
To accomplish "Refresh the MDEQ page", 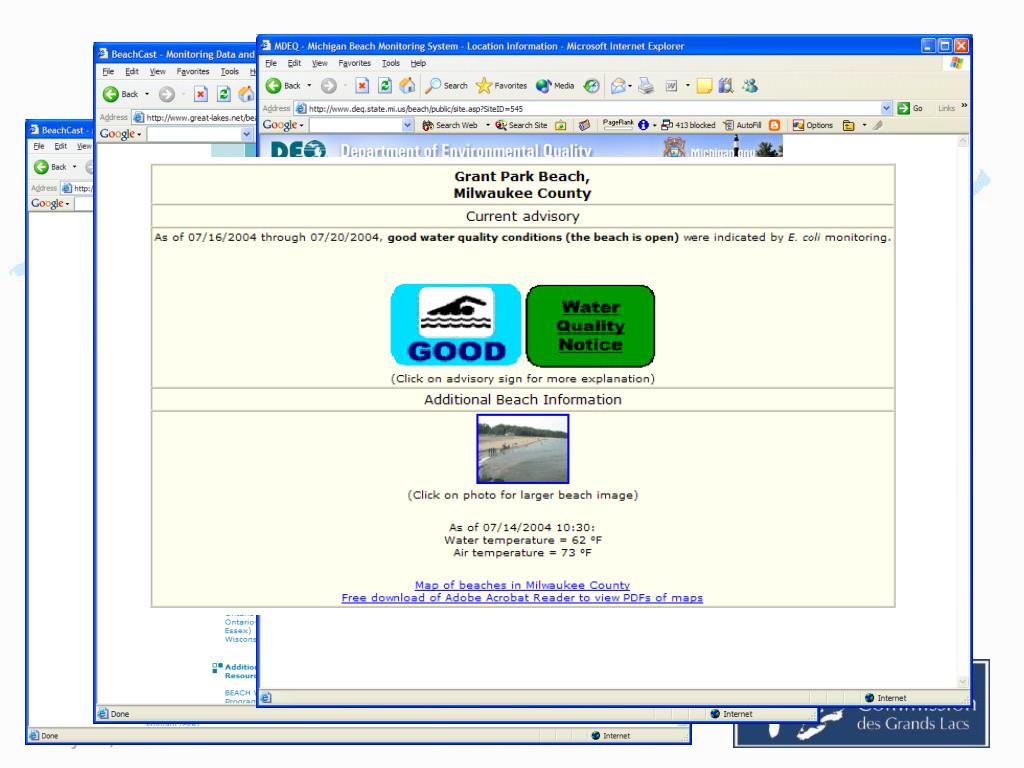I will 385,86.
